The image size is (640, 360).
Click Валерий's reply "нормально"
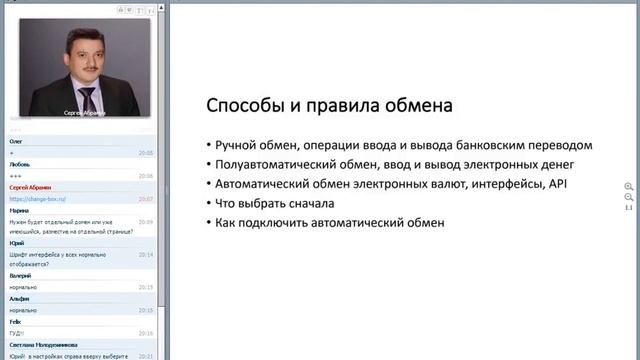pos(23,287)
